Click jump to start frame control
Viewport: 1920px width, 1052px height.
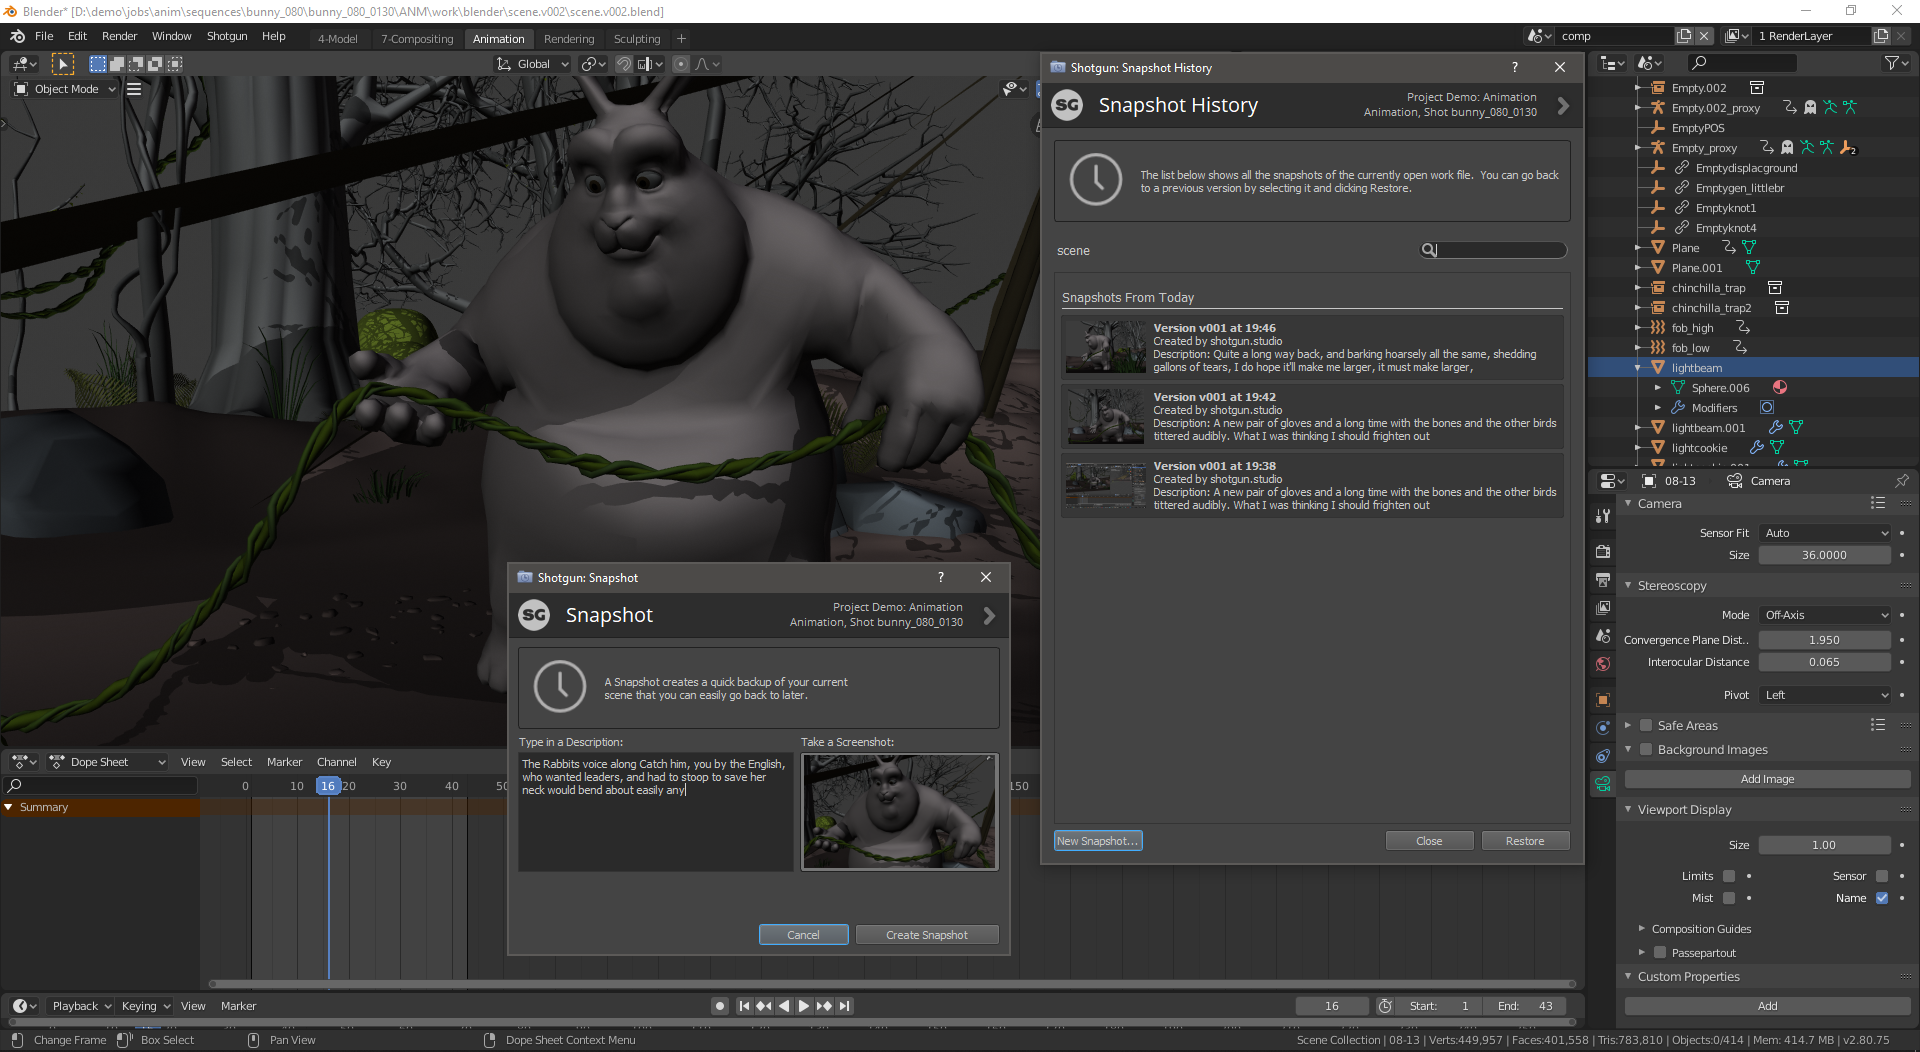point(743,1006)
